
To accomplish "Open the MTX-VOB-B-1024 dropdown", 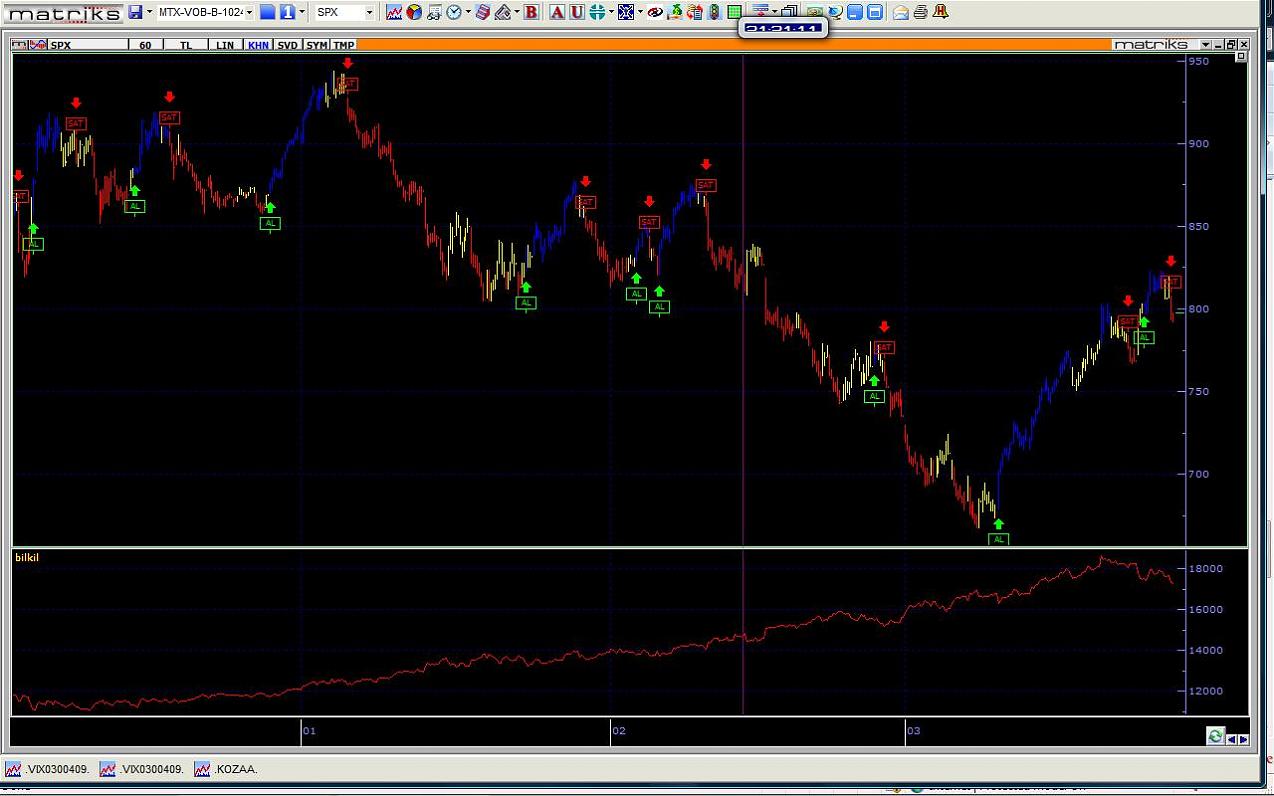I will click(x=248, y=12).
